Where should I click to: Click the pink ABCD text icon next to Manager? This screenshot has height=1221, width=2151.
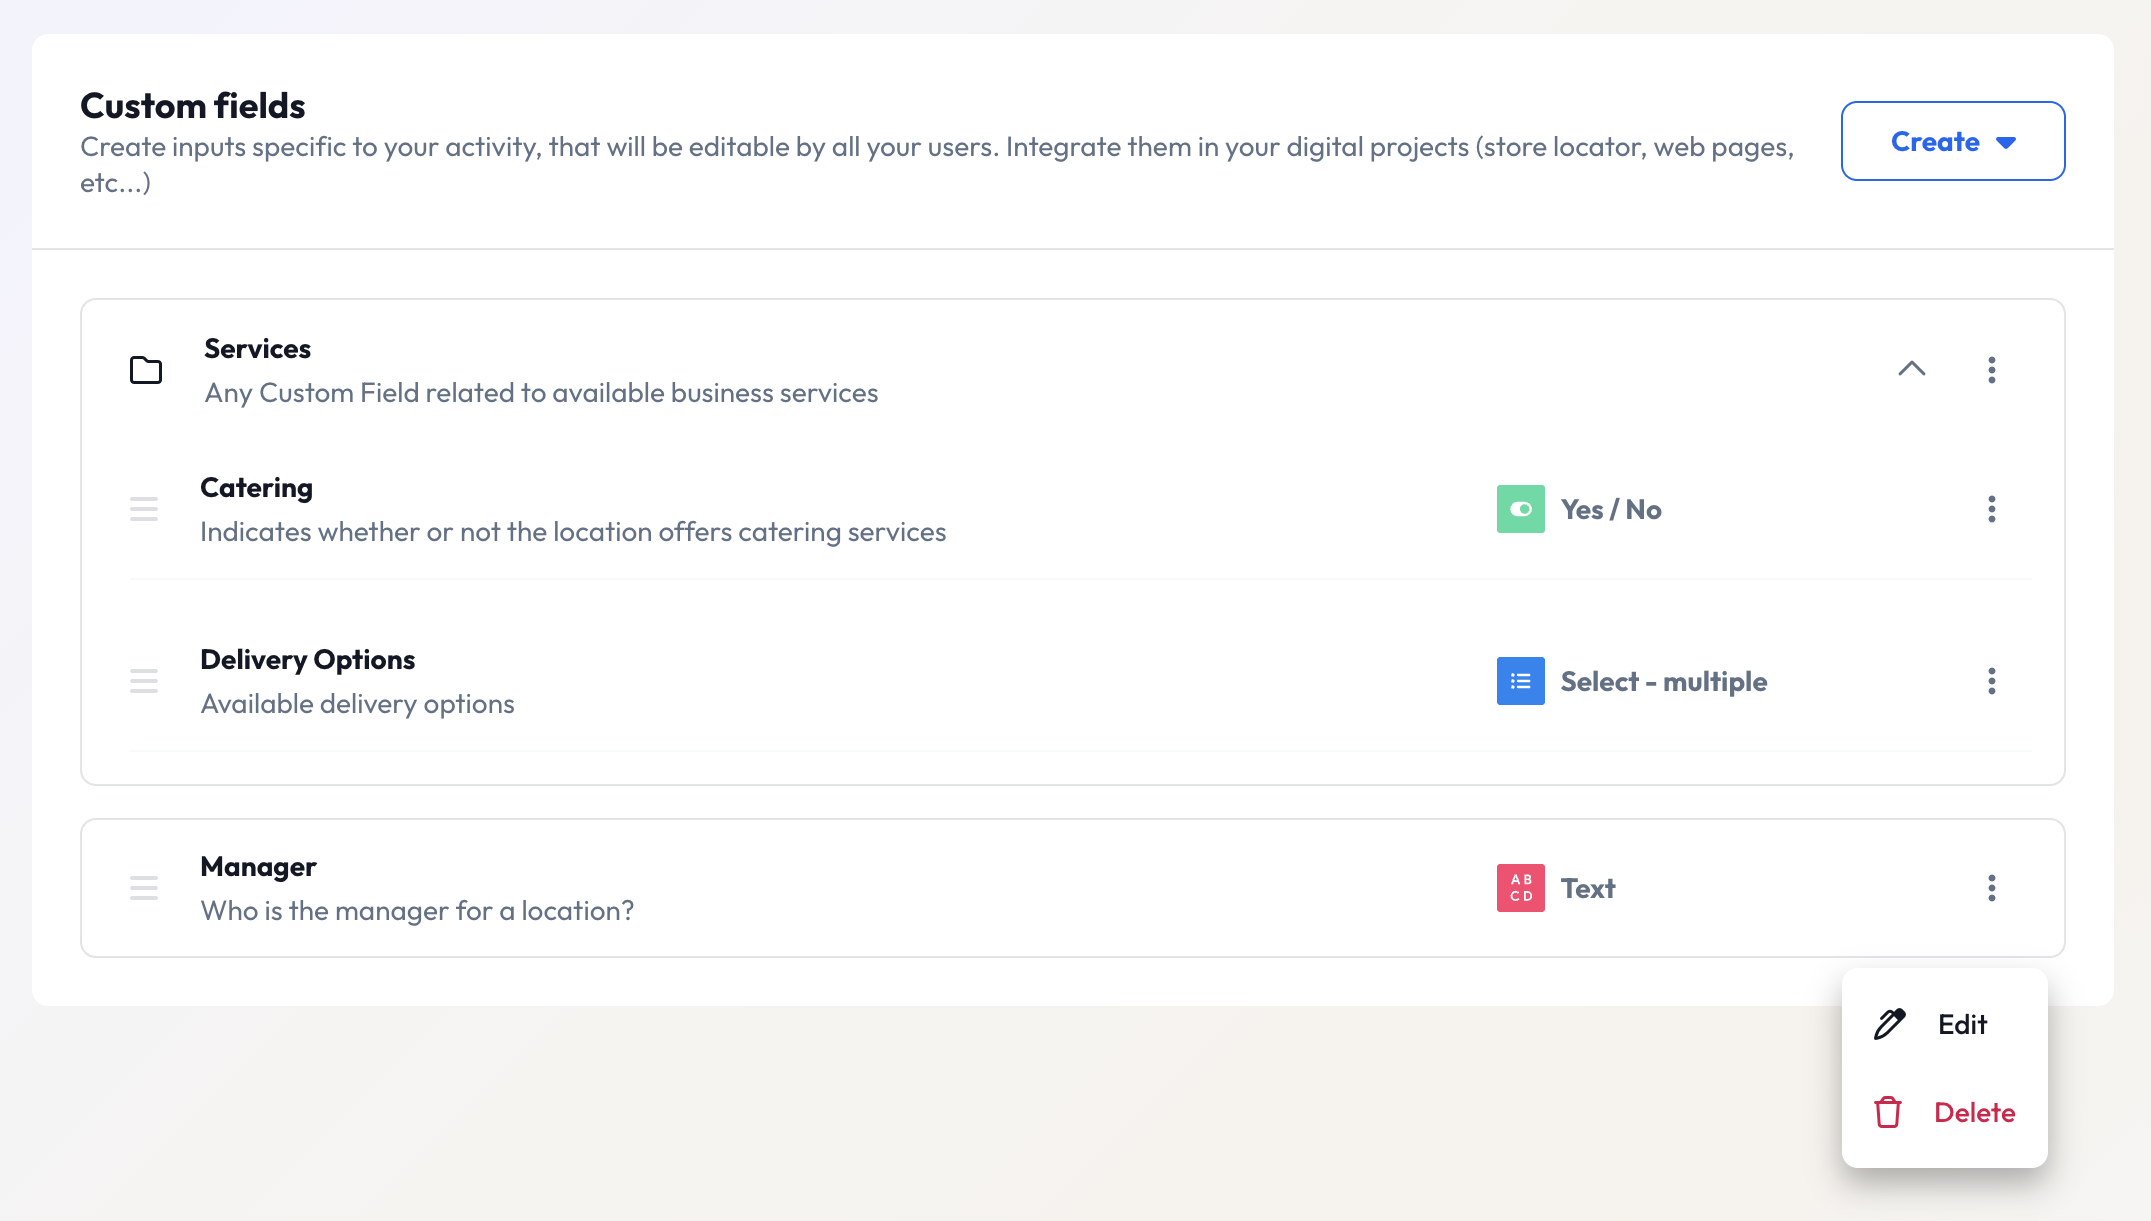[1519, 887]
